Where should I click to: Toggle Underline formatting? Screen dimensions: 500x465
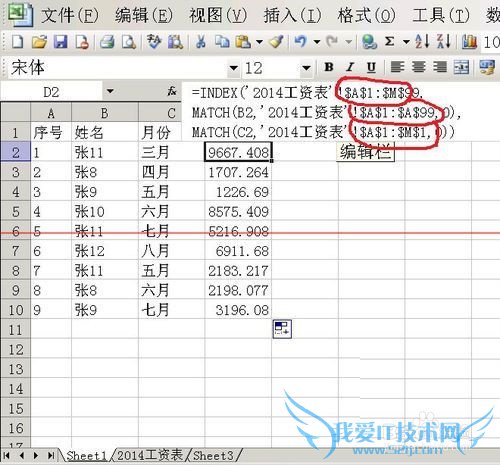[371, 67]
